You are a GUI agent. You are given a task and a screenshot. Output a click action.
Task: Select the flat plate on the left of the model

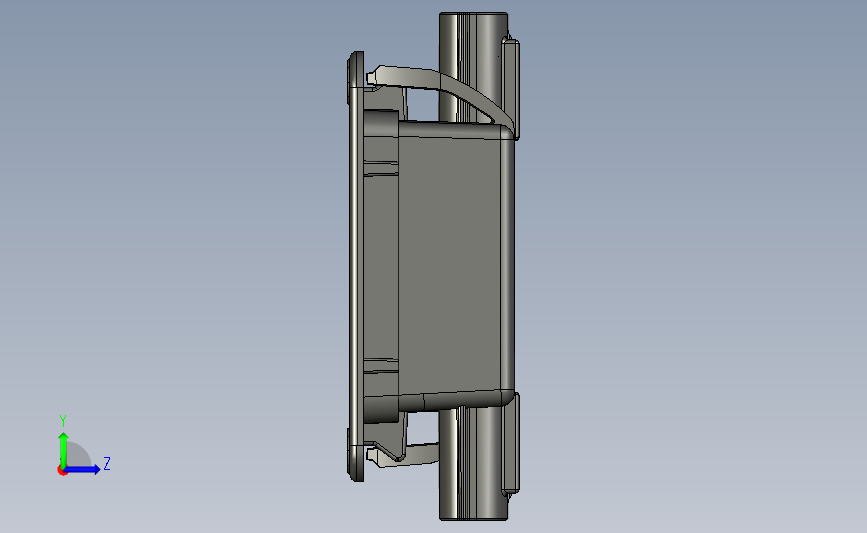354,266
